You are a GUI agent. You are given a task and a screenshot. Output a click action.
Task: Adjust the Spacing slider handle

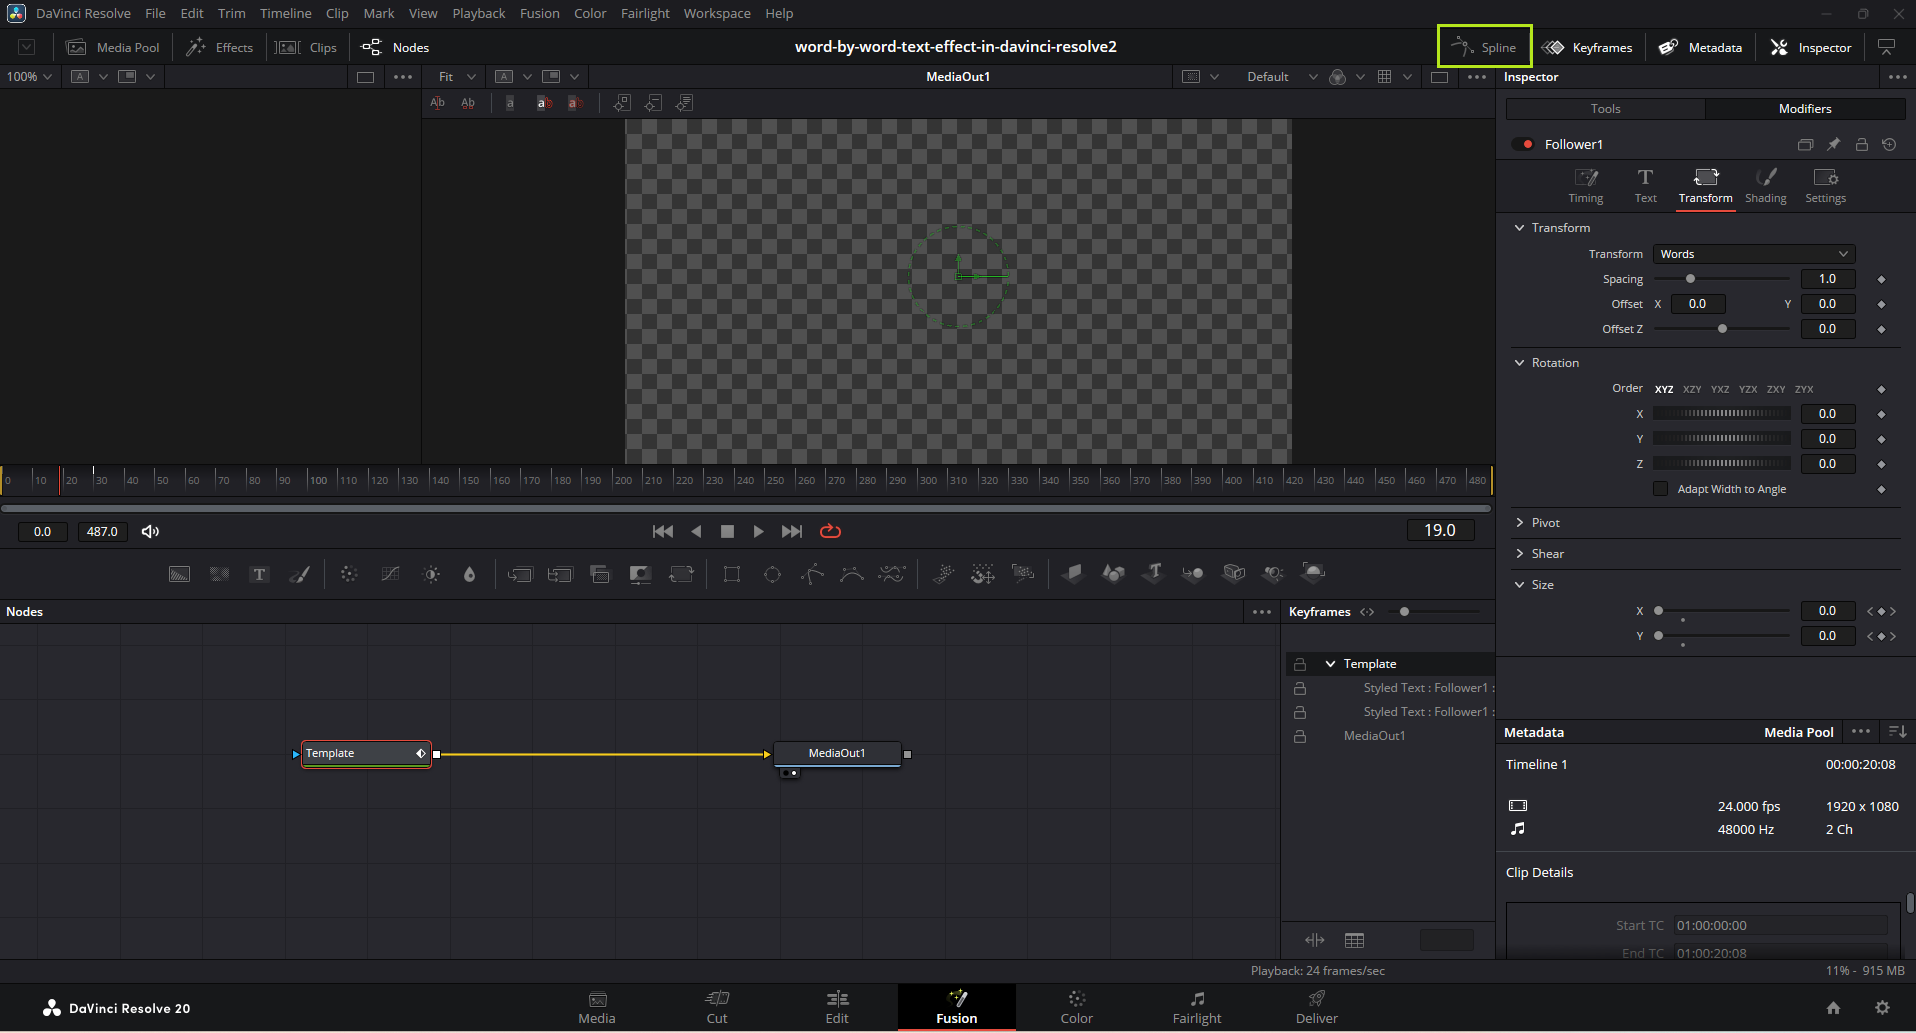[1690, 279]
